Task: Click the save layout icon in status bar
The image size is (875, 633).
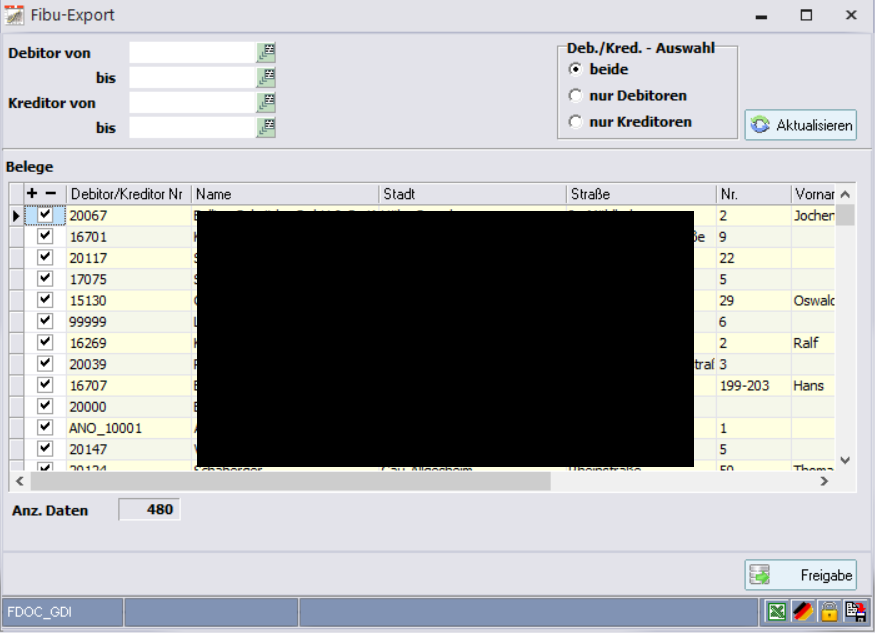Action: coord(855,611)
